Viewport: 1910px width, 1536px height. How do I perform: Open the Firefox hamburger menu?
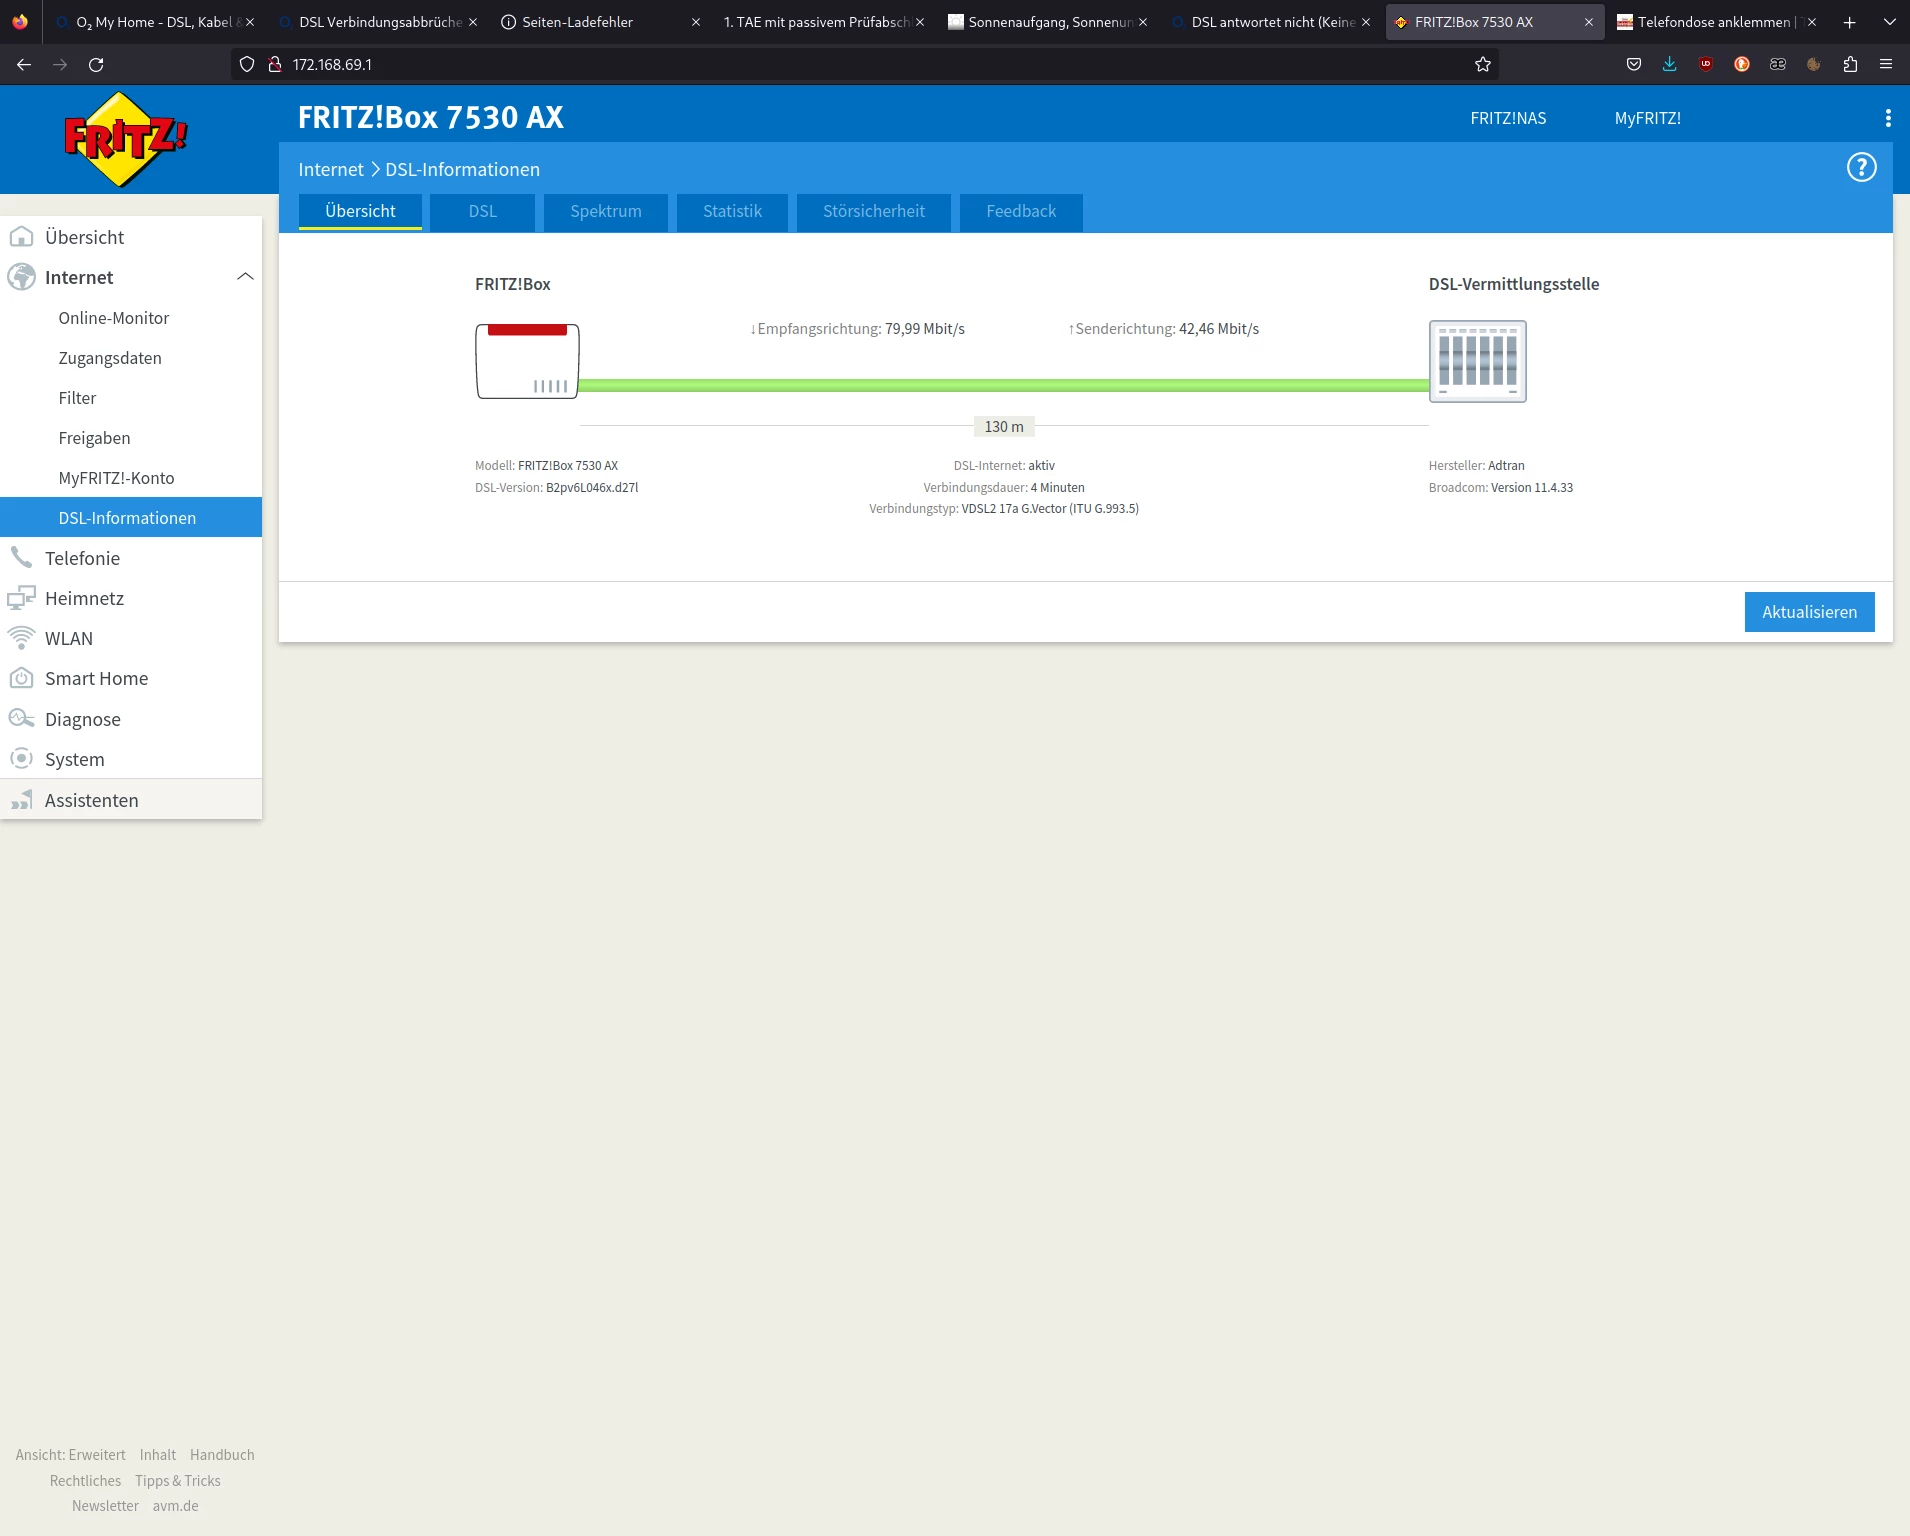1886,64
